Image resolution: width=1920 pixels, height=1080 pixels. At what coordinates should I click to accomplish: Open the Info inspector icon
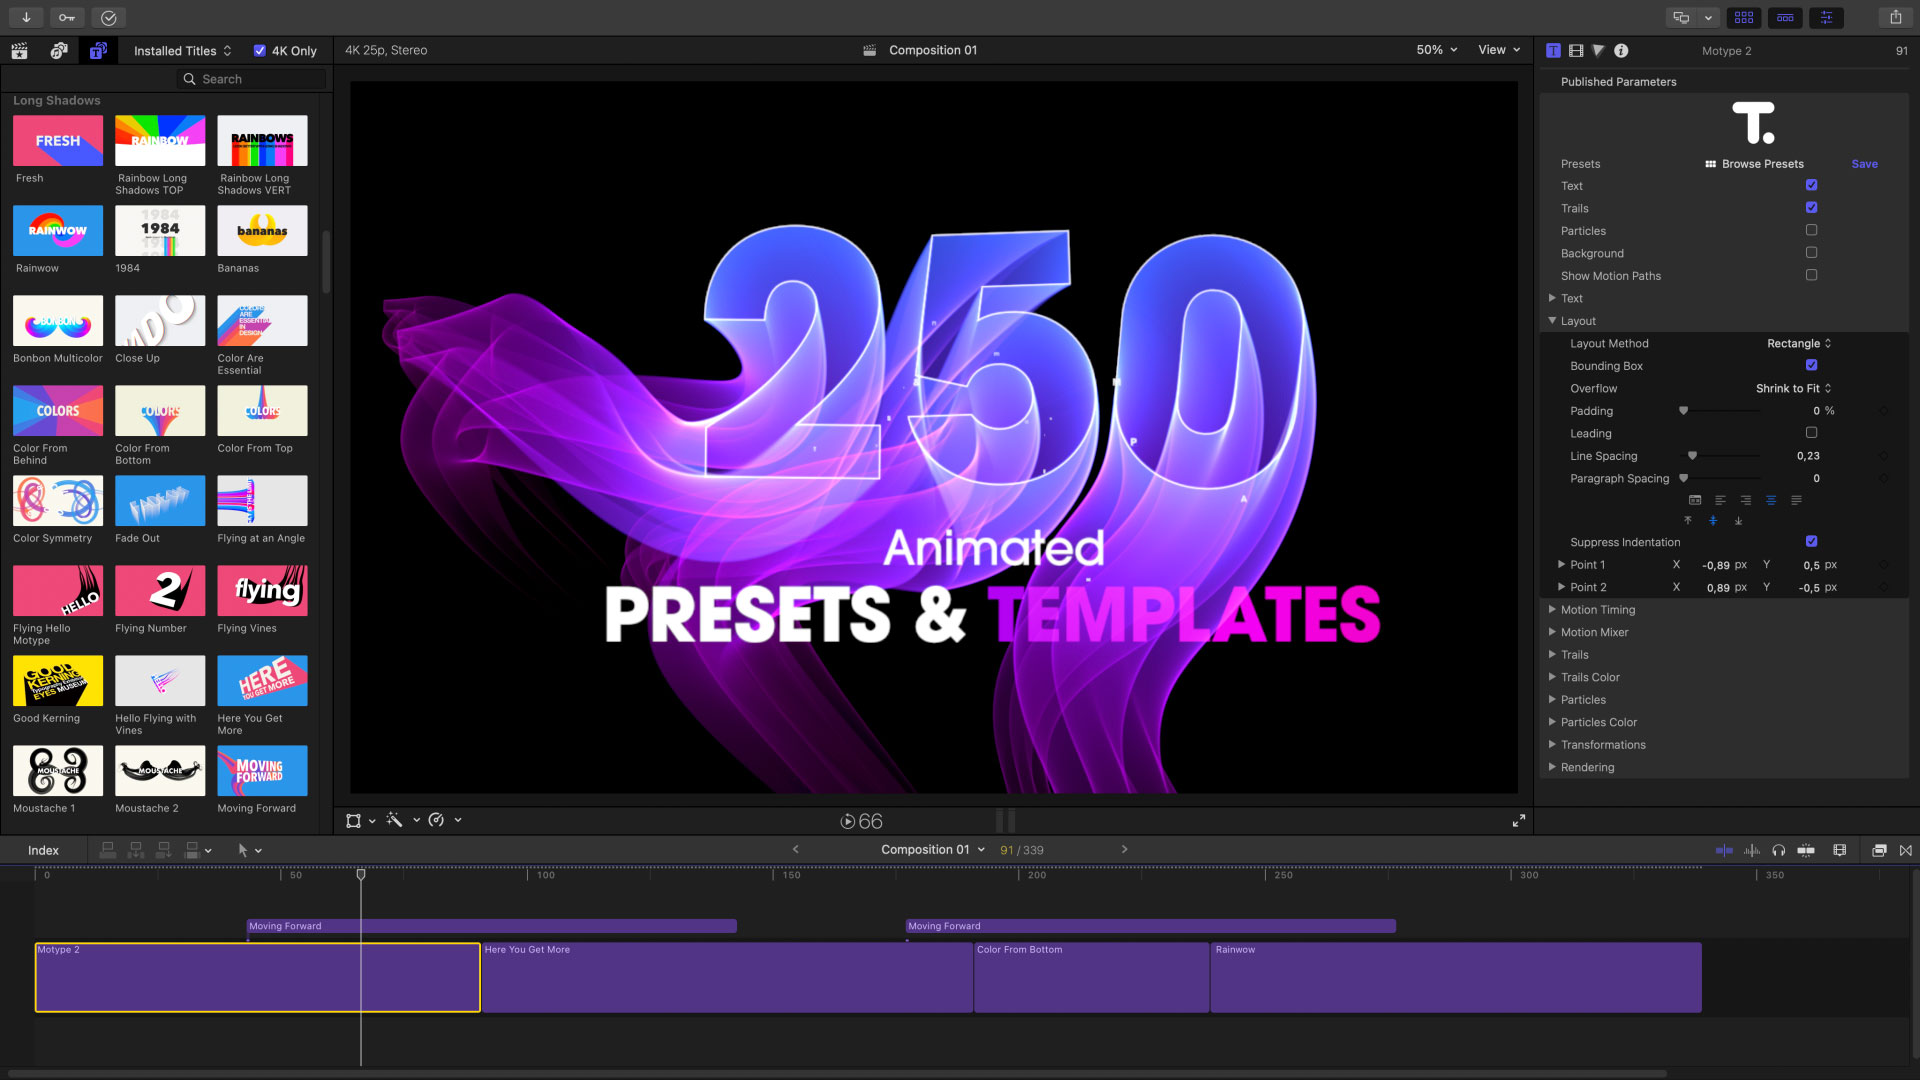click(x=1621, y=50)
